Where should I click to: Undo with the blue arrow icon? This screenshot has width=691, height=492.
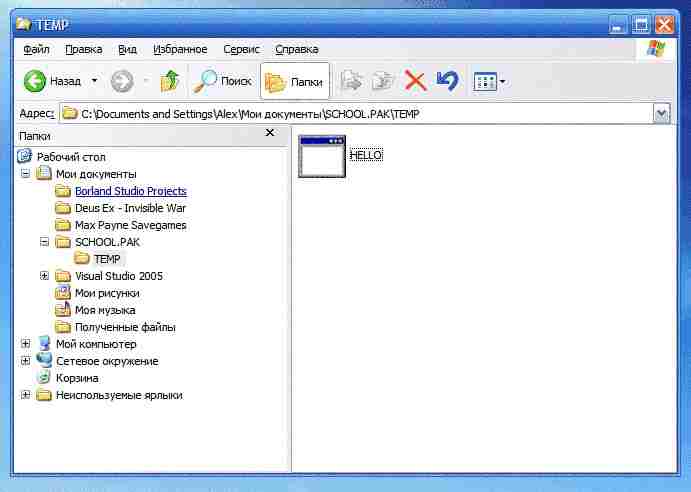click(x=447, y=81)
